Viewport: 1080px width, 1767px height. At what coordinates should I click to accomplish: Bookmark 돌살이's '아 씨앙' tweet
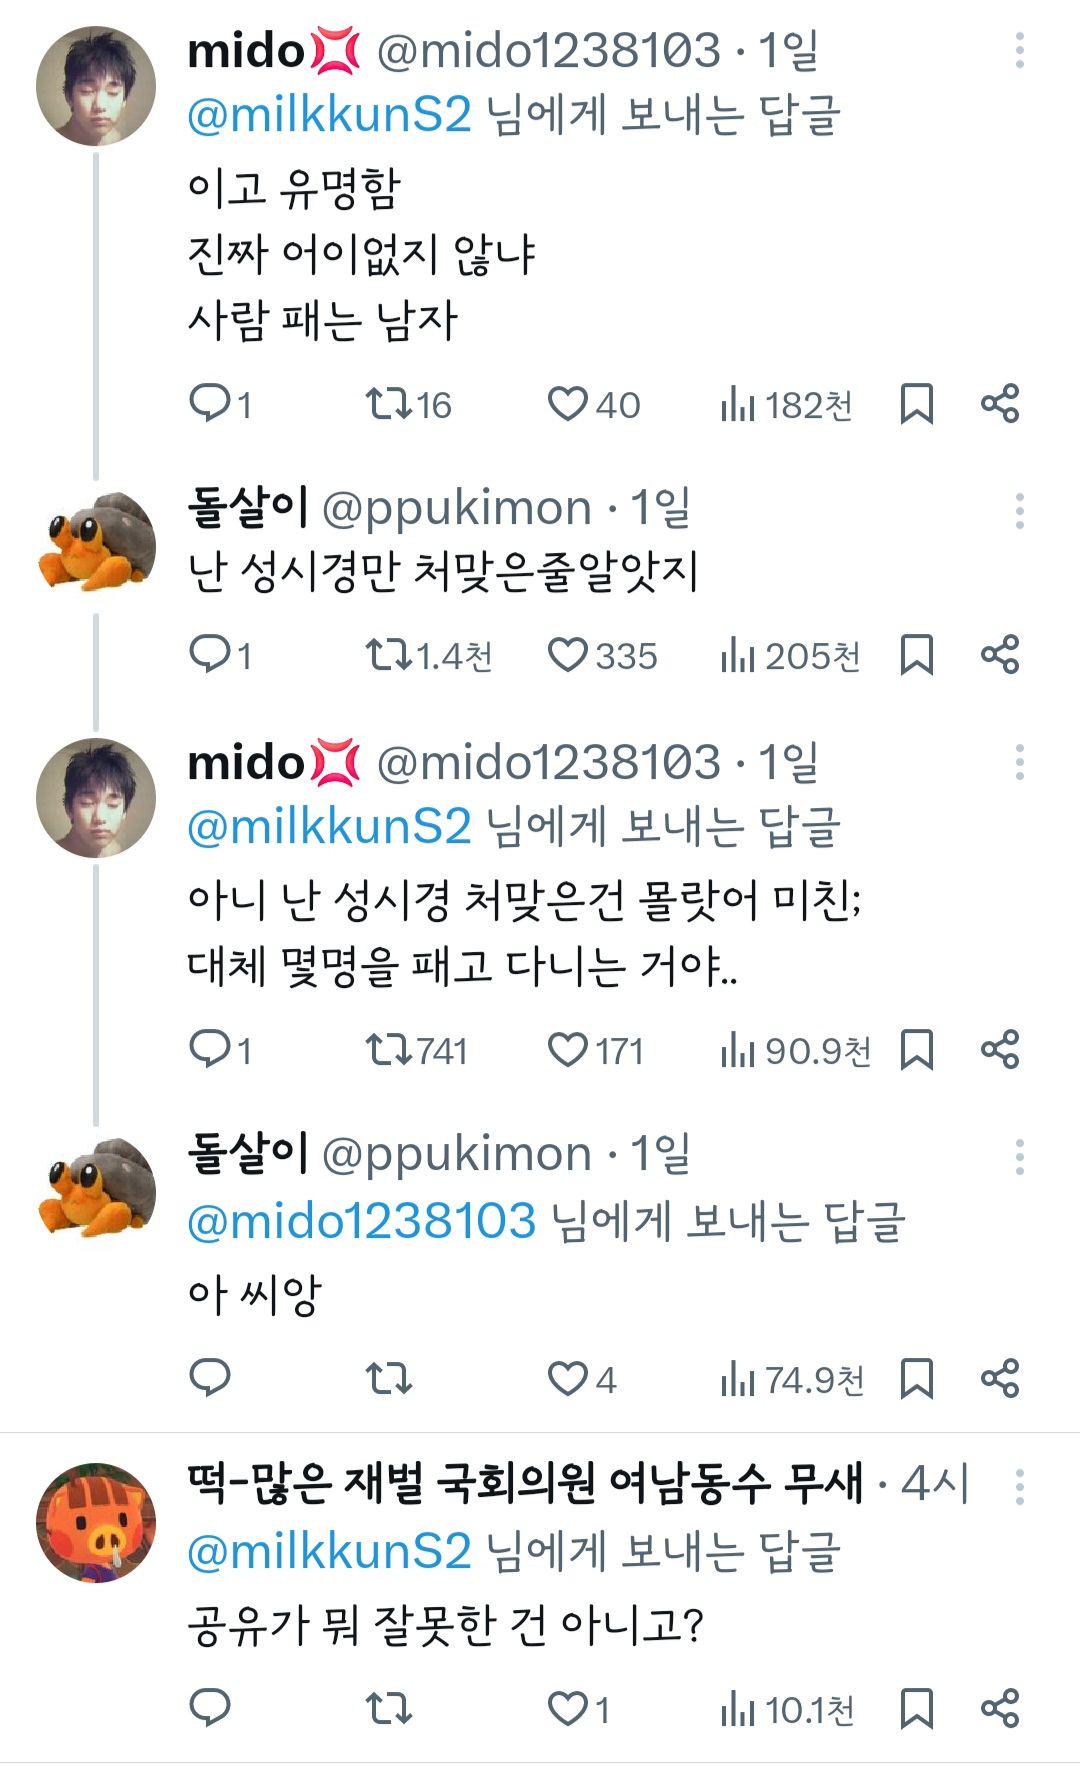tap(917, 1379)
